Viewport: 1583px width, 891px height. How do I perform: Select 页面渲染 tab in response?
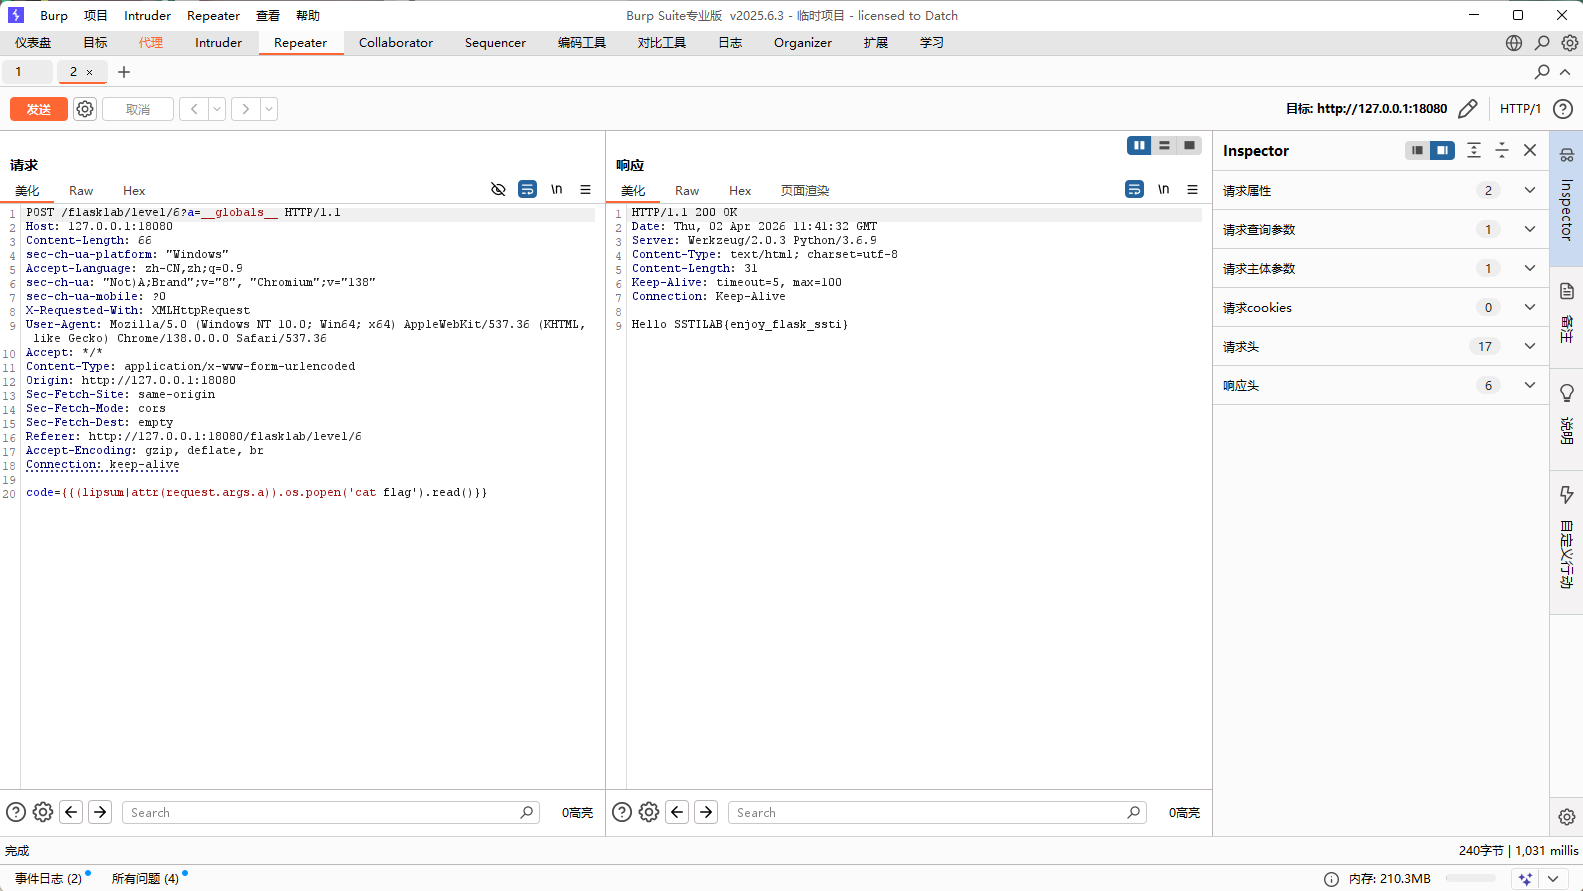805,190
